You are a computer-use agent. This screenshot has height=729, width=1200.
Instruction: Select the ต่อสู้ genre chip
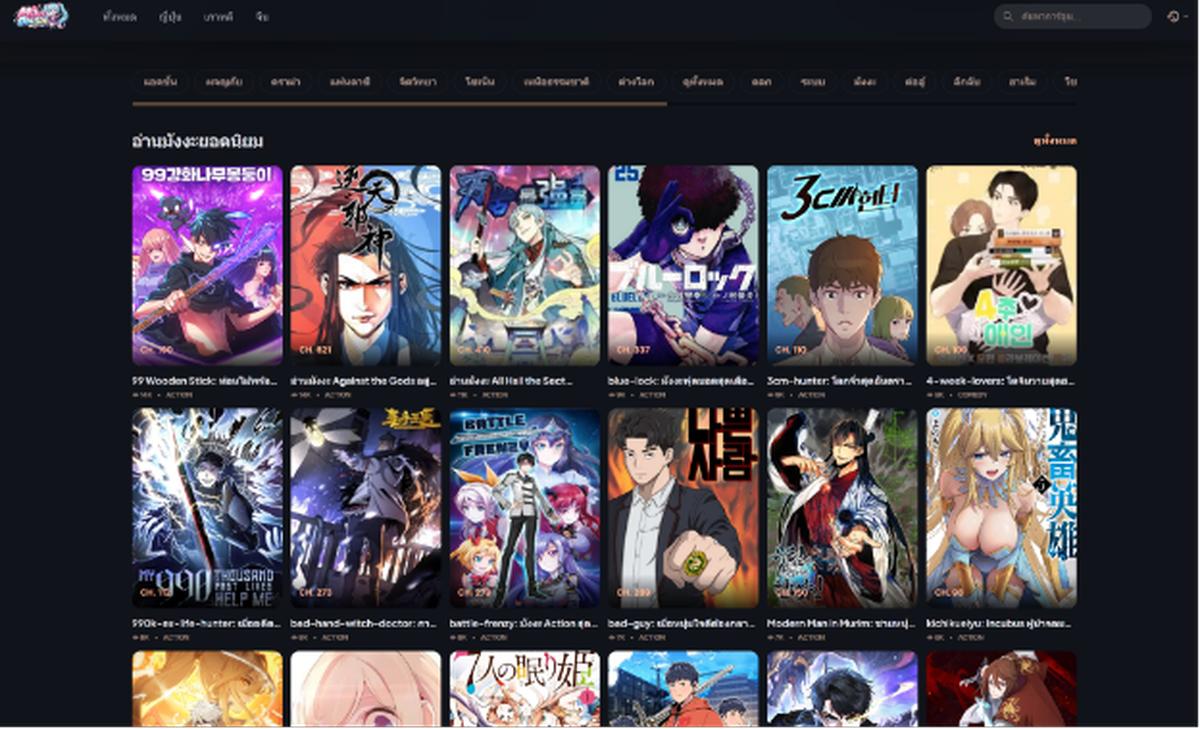(x=914, y=82)
